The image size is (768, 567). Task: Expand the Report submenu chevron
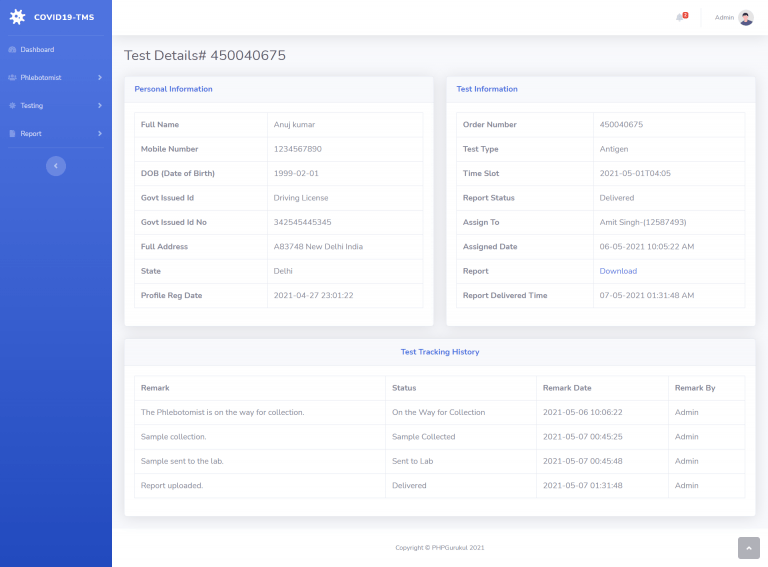coord(99,133)
